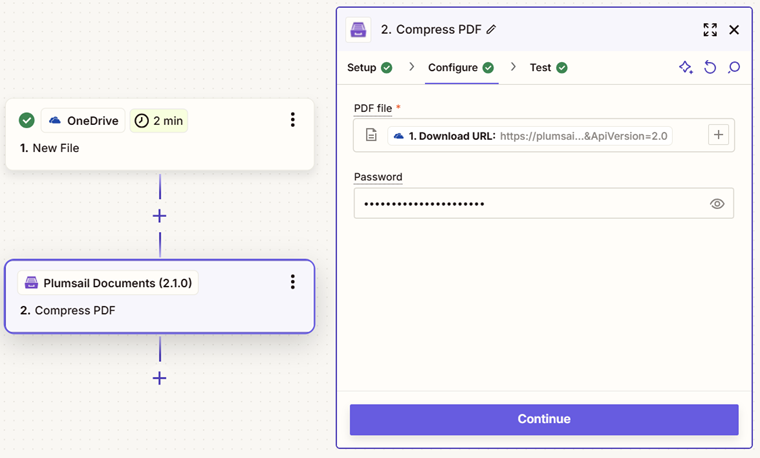
Task: Open the comment bubble icon in panel
Action: pyautogui.click(x=734, y=67)
